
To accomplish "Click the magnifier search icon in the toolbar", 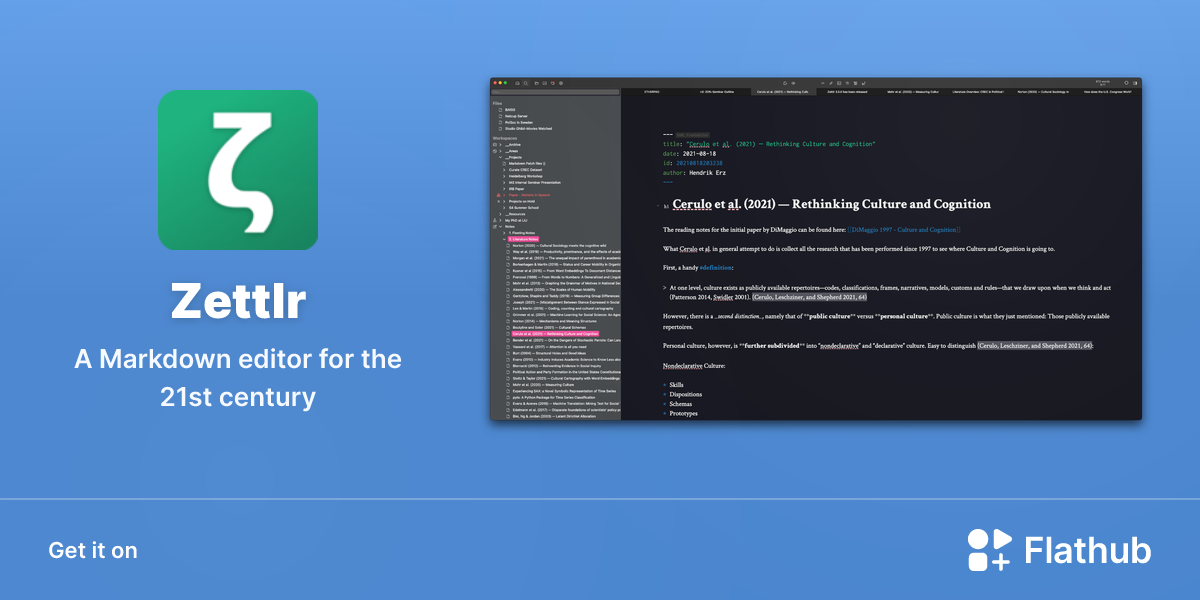I will click(x=526, y=83).
